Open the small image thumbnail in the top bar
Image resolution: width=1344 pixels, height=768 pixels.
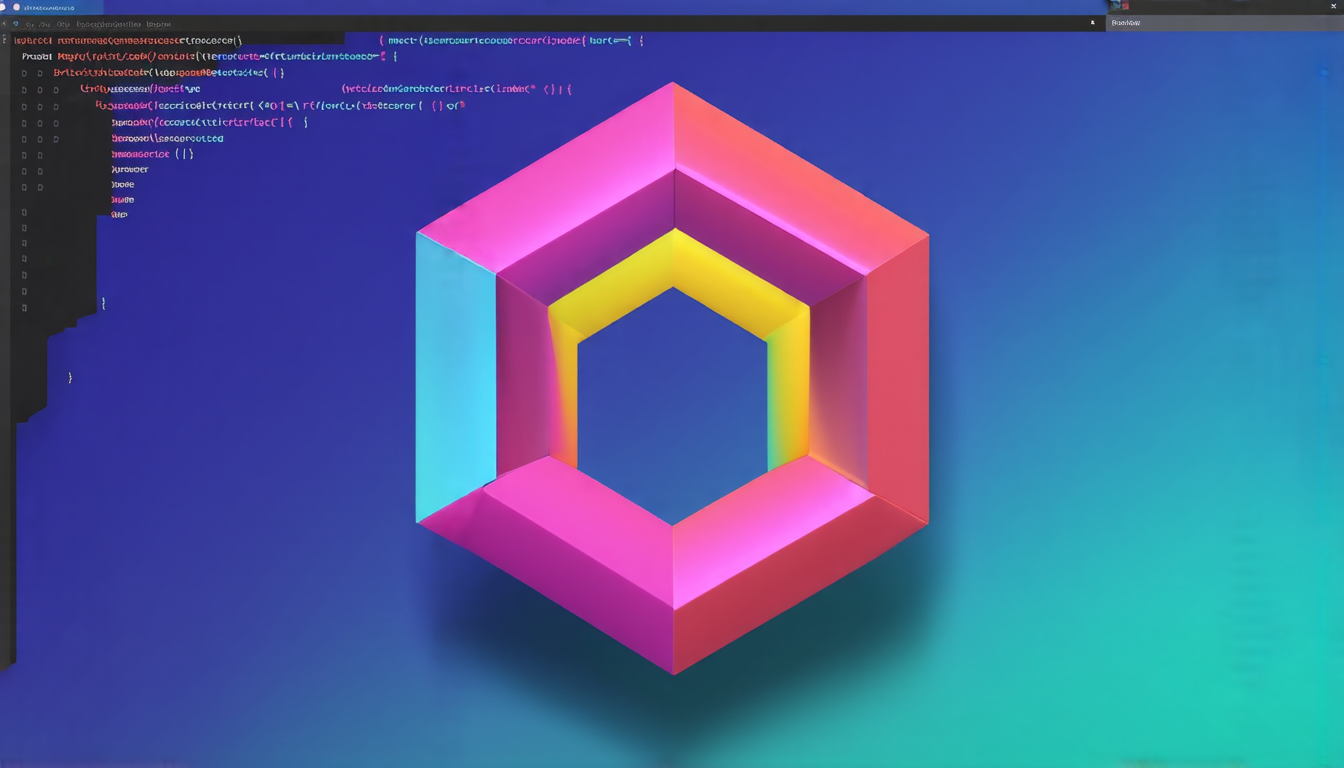click(x=1119, y=5)
